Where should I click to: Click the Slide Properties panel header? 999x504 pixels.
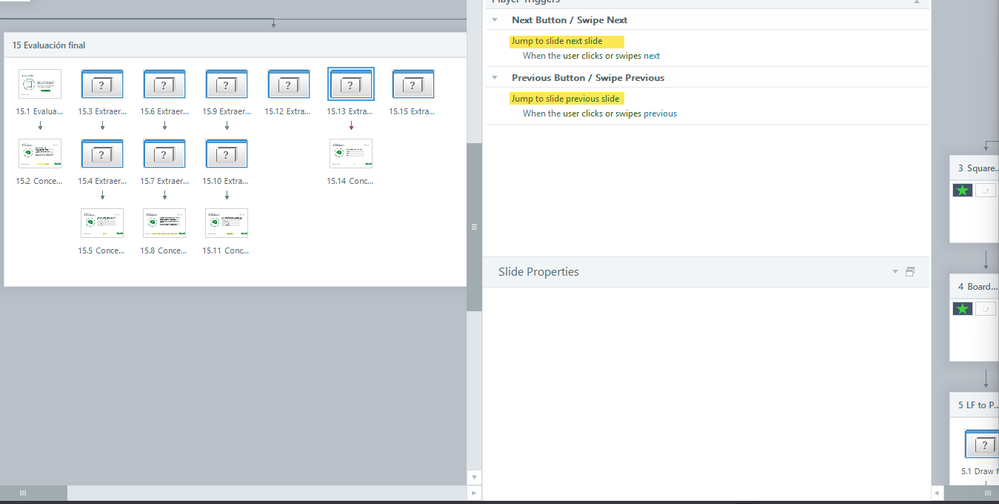706,272
